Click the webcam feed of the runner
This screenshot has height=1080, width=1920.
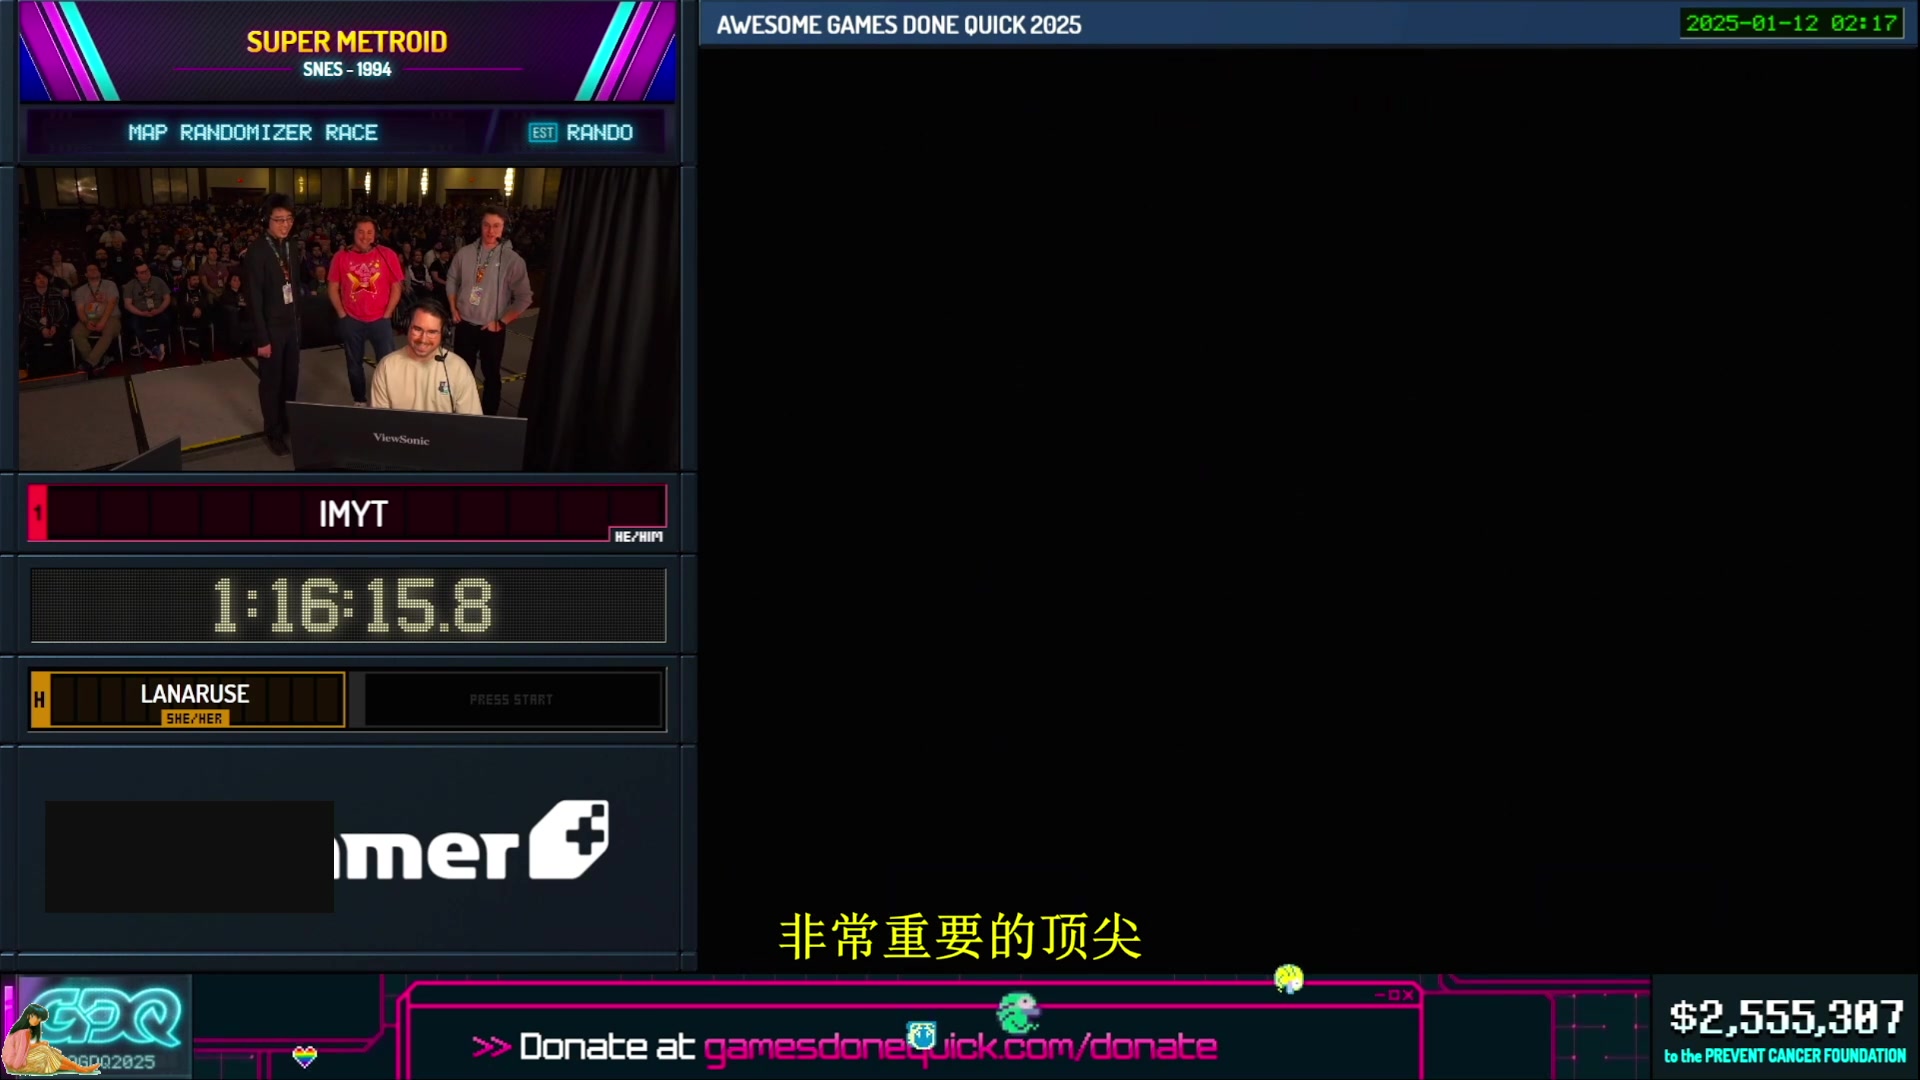348,318
